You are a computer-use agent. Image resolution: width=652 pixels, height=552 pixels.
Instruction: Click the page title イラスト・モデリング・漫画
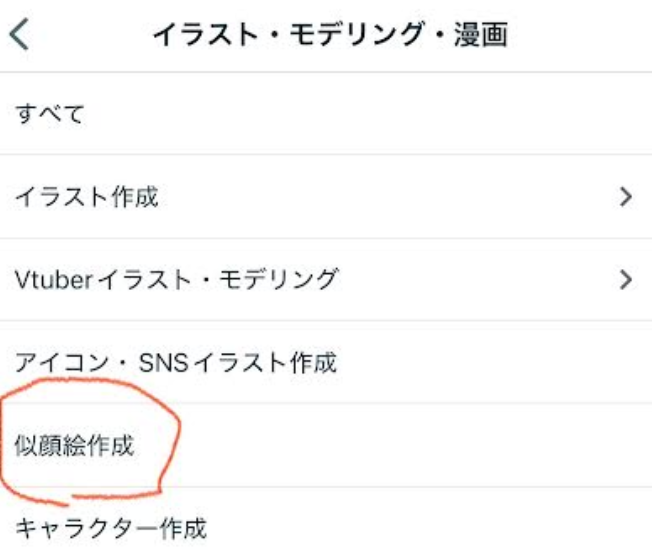[331, 34]
